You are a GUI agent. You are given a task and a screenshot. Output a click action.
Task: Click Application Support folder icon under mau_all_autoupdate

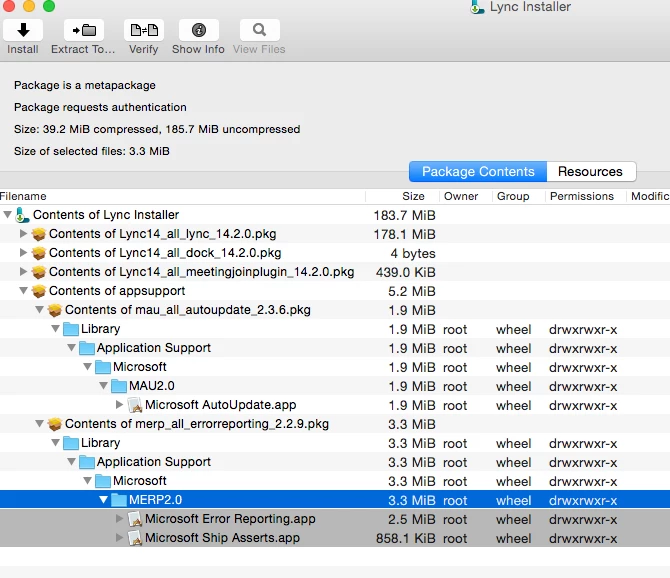[87, 348]
